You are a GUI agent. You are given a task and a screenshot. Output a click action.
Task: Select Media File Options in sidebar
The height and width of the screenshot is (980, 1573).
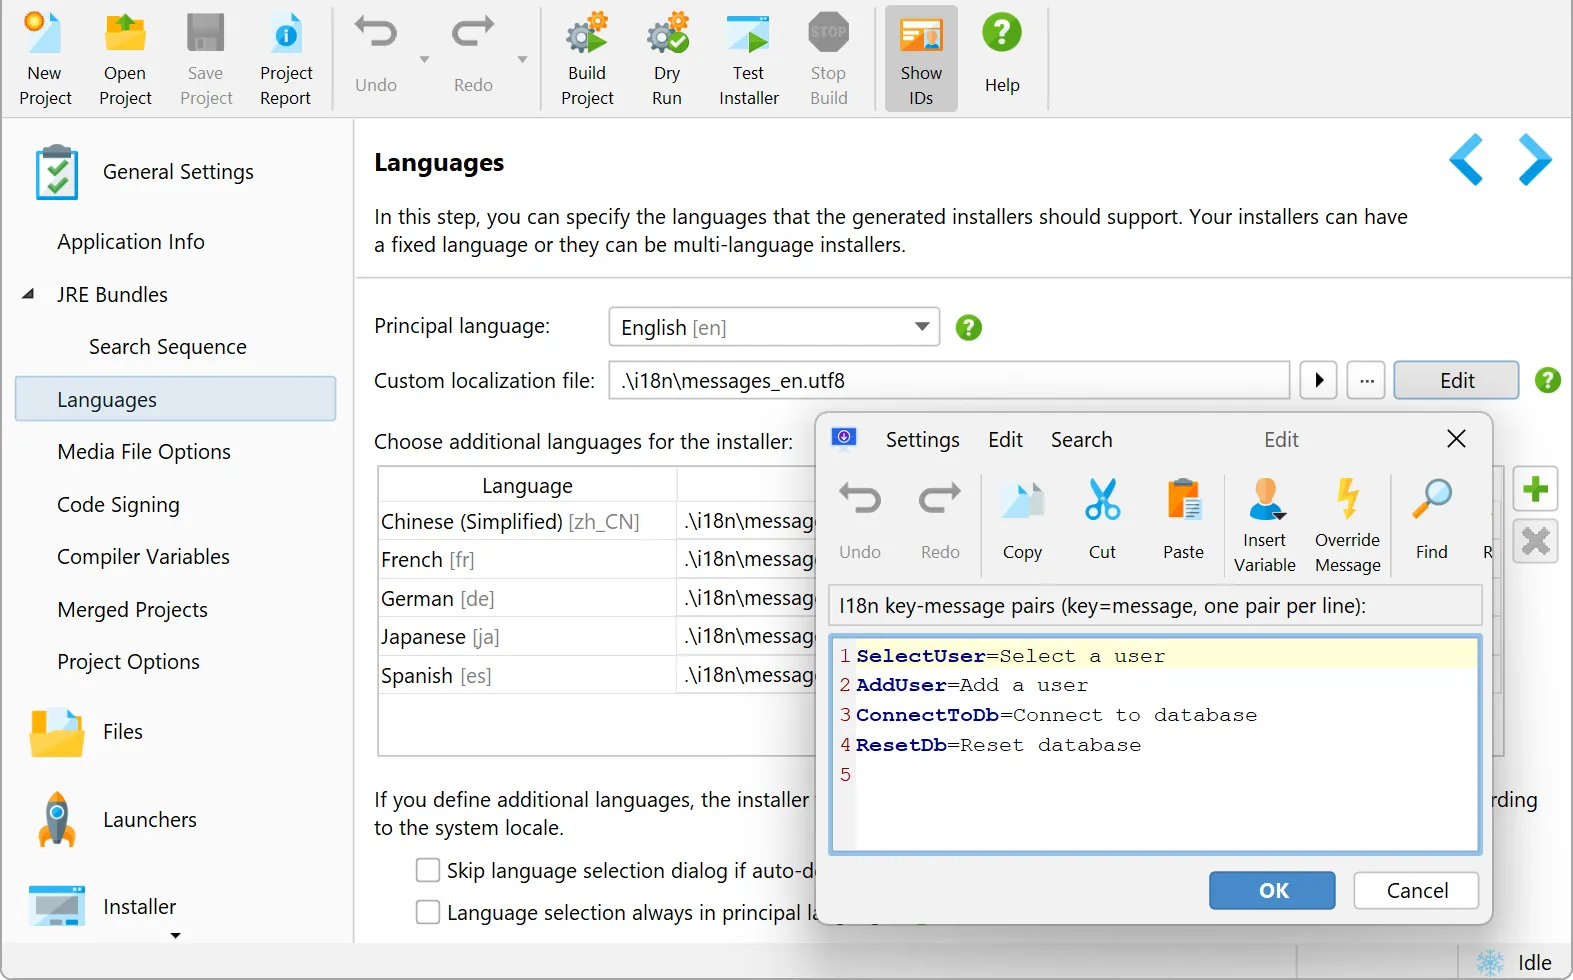[144, 452]
